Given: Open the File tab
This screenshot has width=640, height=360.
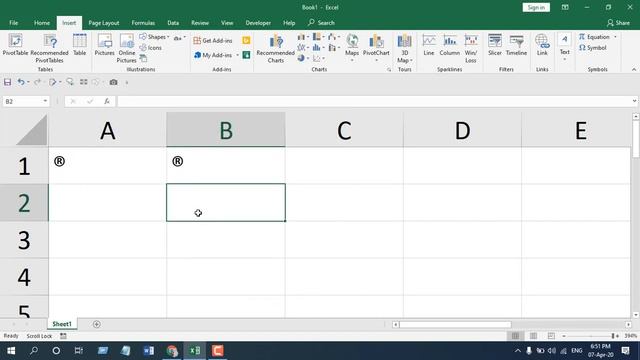Looking at the screenshot, I should 13,23.
